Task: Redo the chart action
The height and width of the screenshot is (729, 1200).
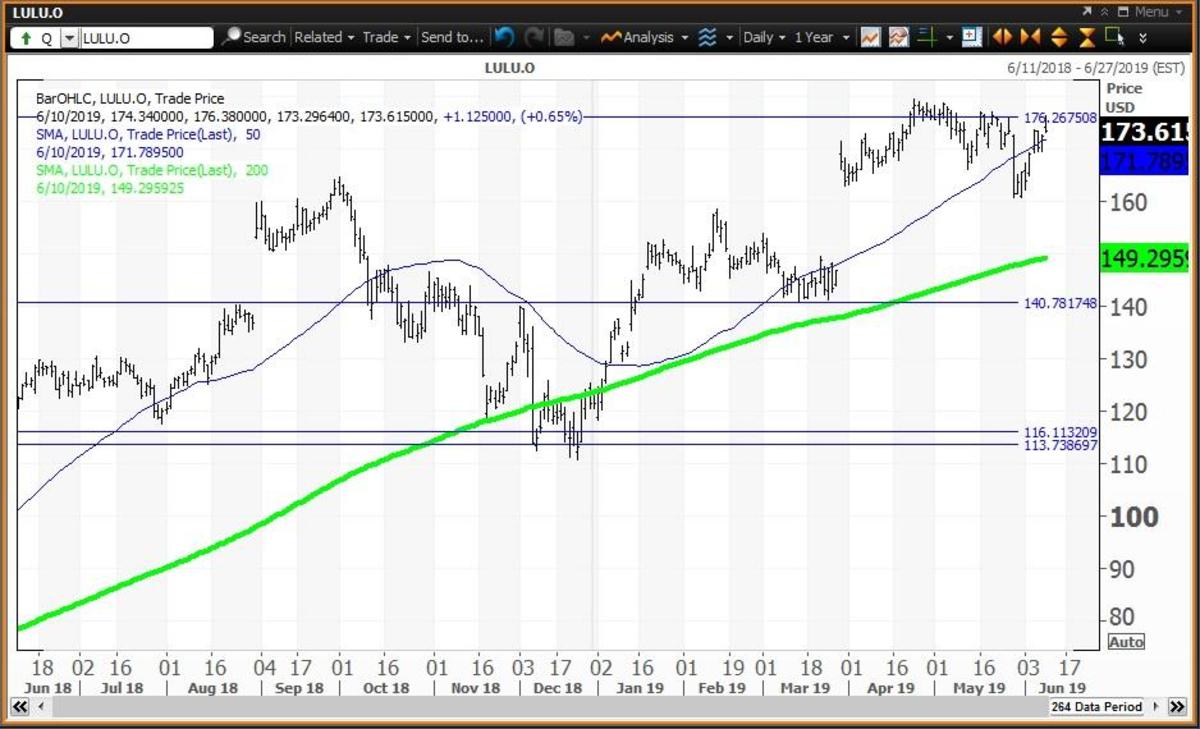Action: tap(533, 37)
